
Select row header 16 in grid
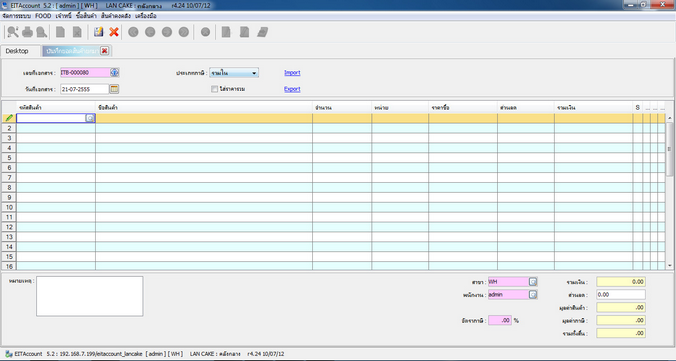9,266
